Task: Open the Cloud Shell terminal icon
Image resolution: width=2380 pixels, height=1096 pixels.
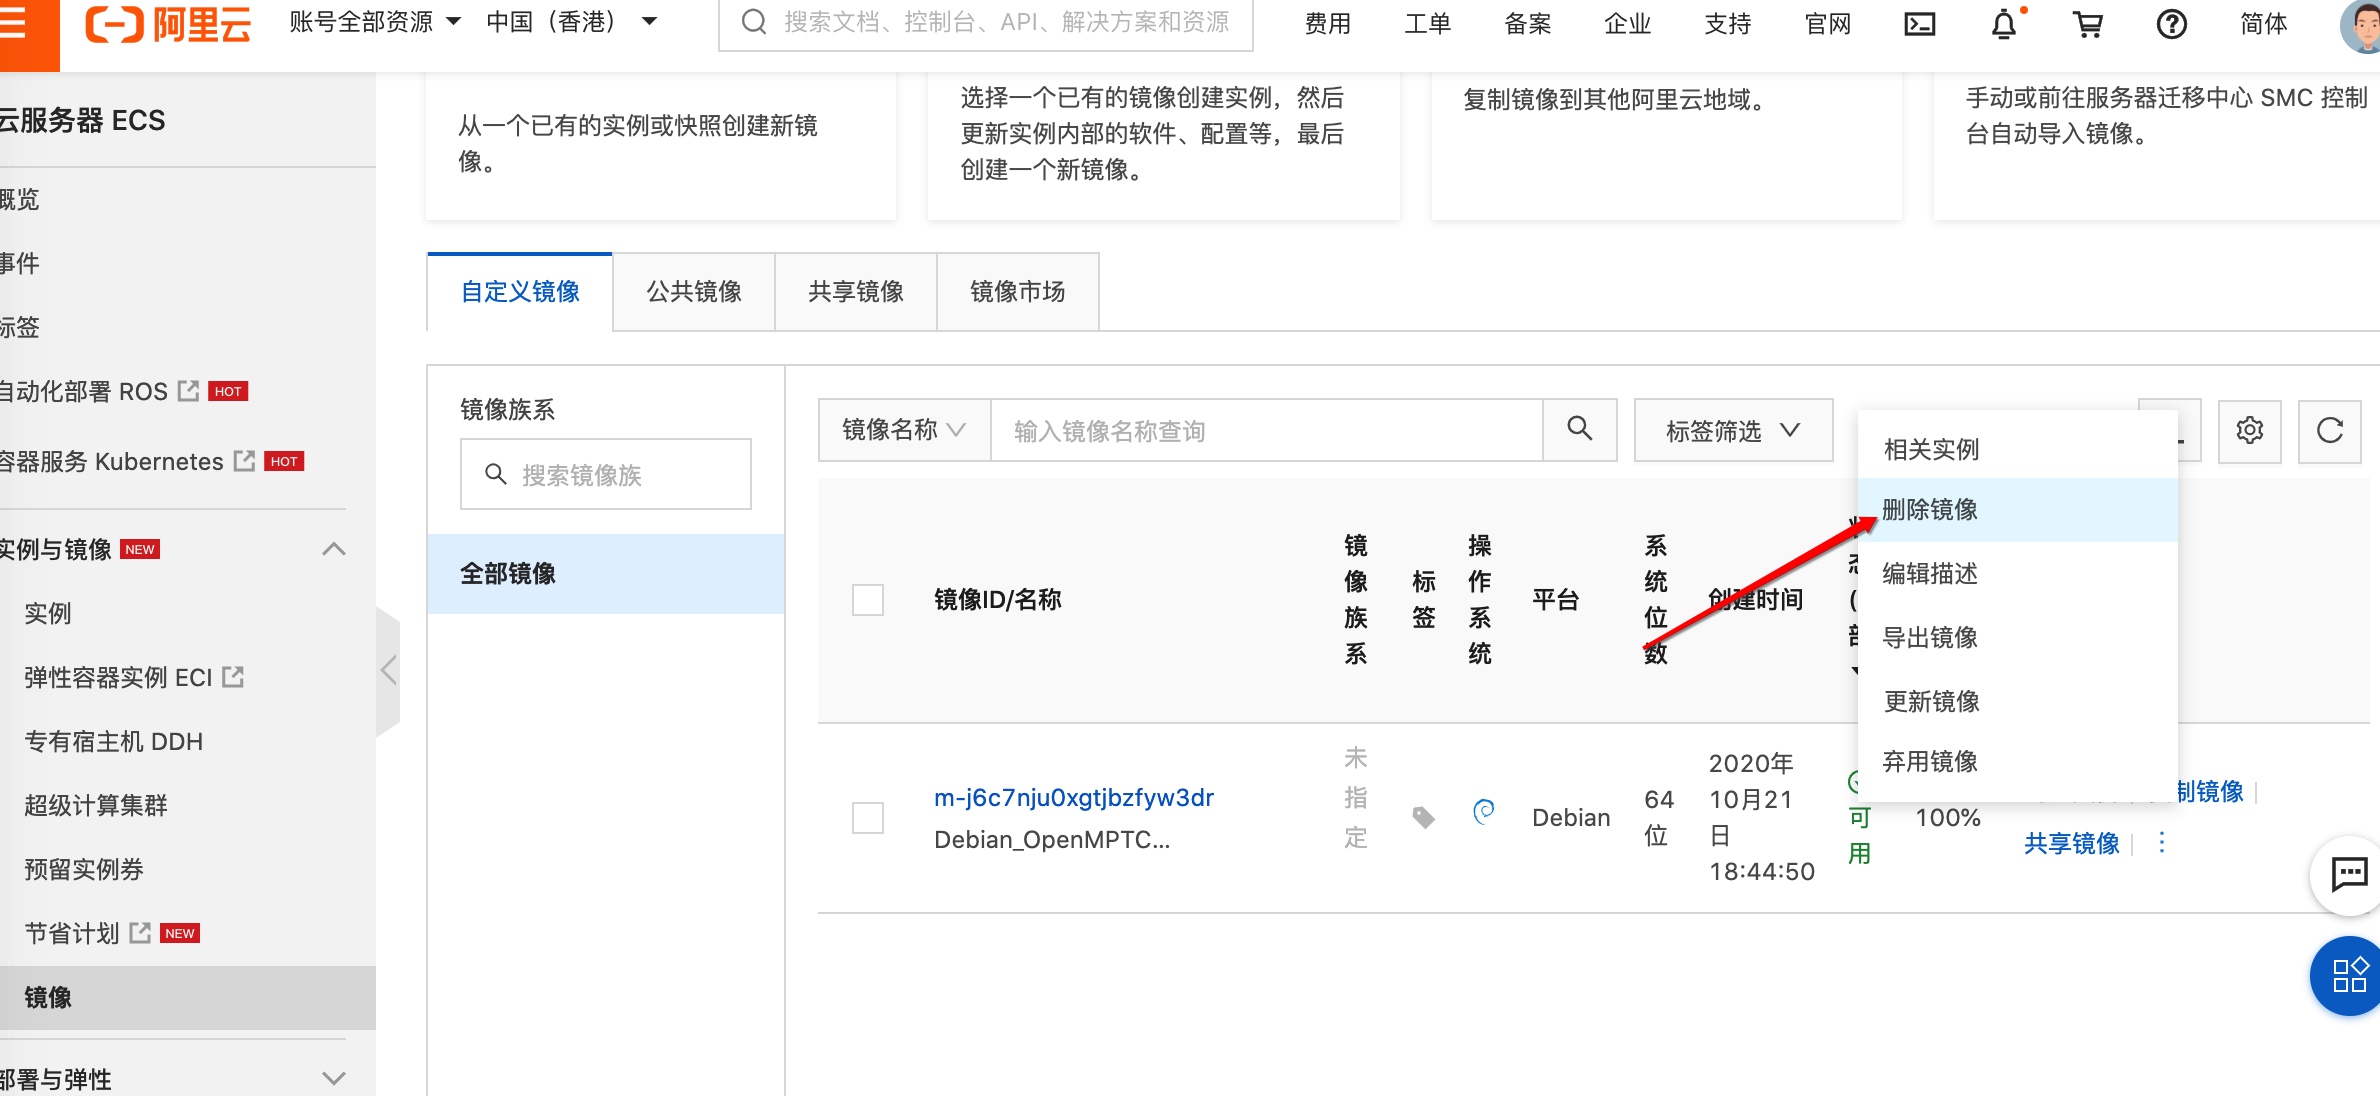Action: click(1919, 24)
